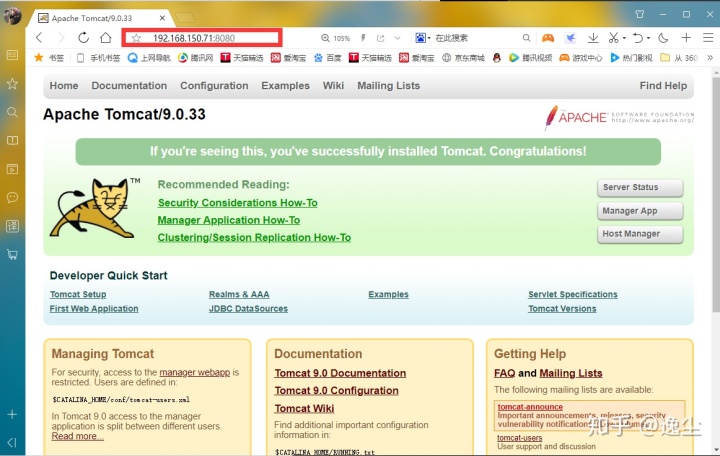Open 腾讯网 bookmark
This screenshot has height=456, width=720.
point(196,57)
